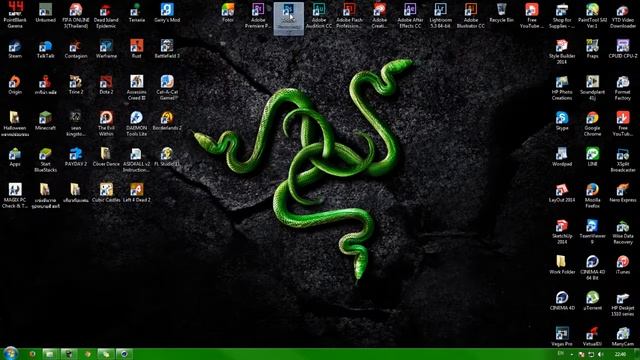The height and width of the screenshot is (360, 640).
Task: Open the taskbar clock showing 22:40
Action: coord(620,354)
